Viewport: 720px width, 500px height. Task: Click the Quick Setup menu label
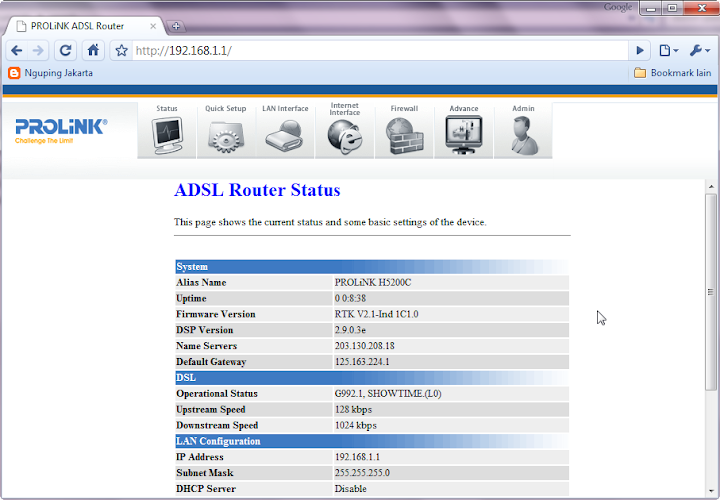click(225, 109)
